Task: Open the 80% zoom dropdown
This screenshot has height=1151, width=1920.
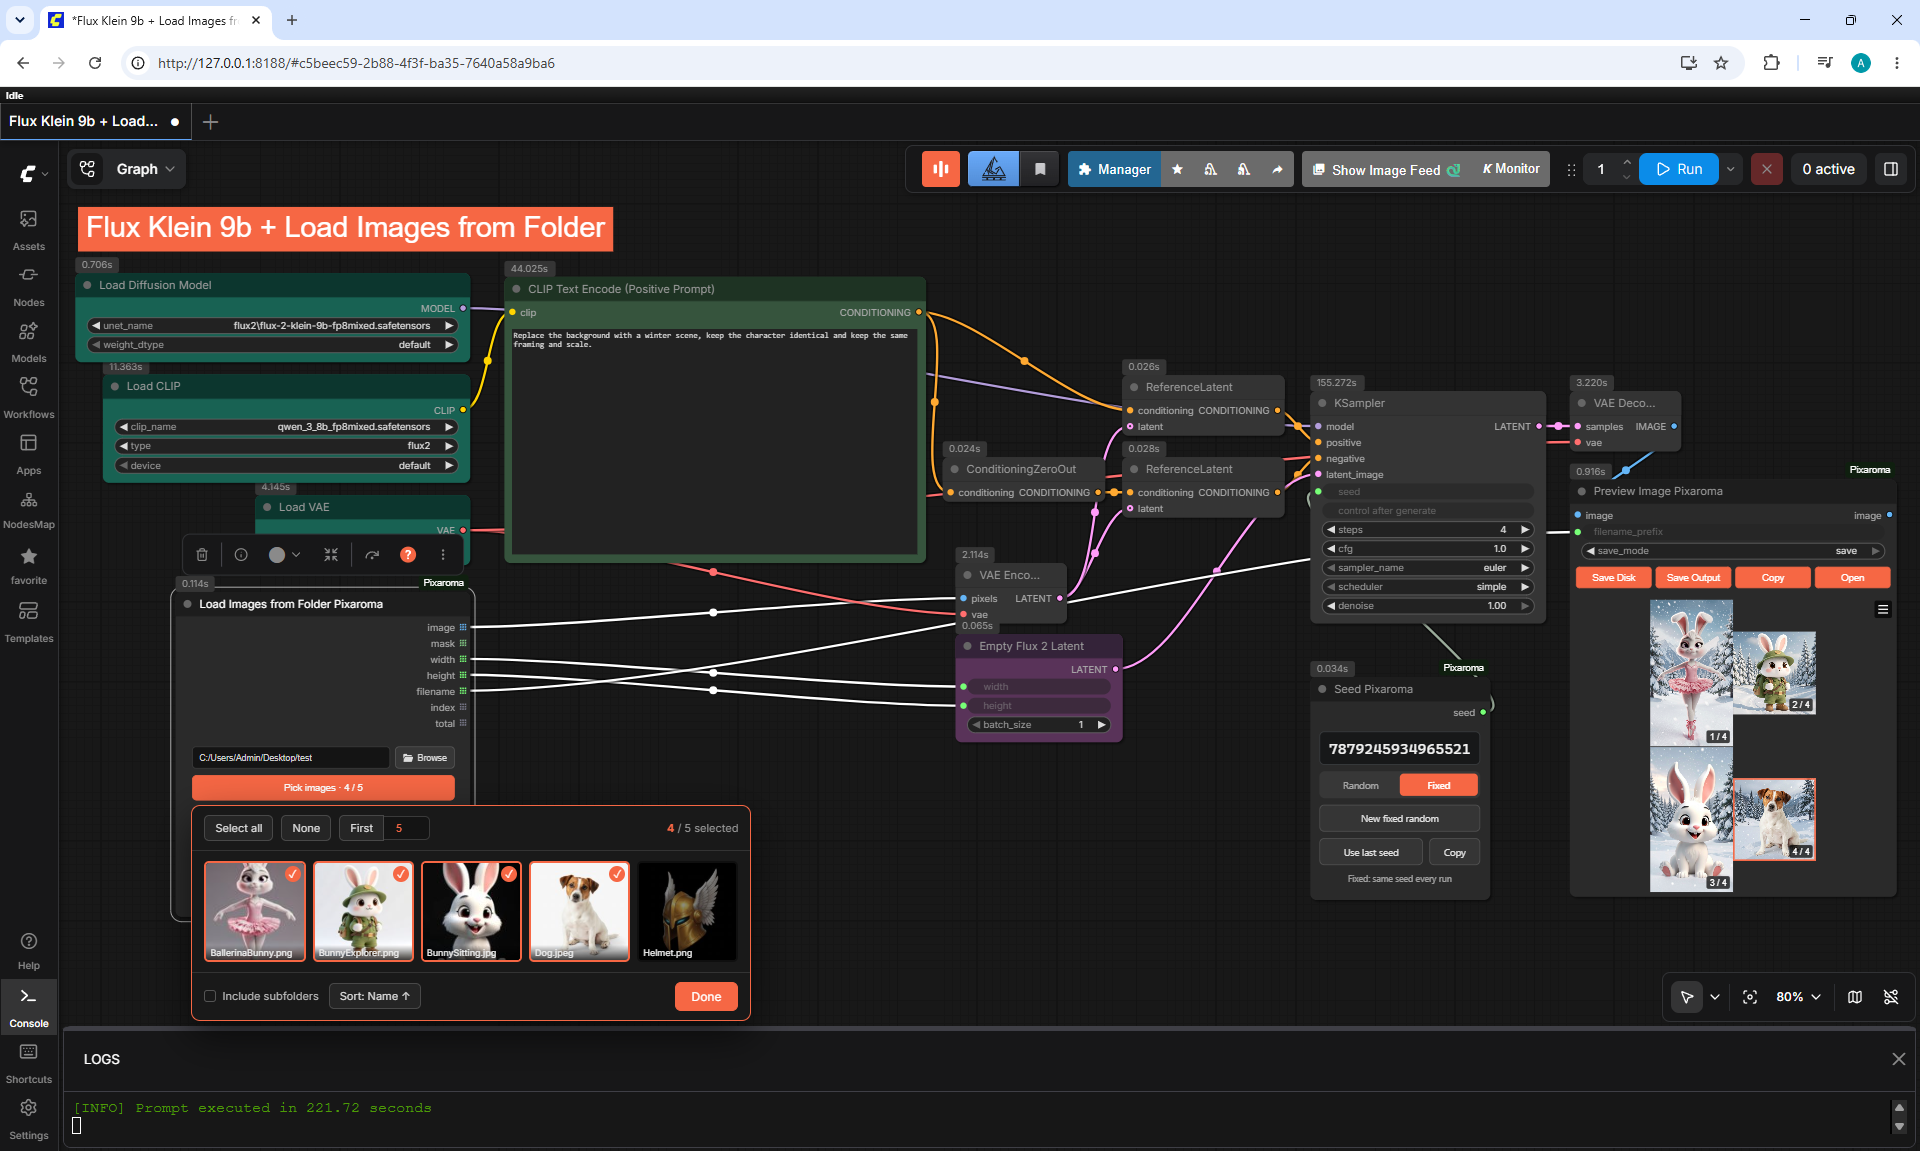Action: point(1798,997)
